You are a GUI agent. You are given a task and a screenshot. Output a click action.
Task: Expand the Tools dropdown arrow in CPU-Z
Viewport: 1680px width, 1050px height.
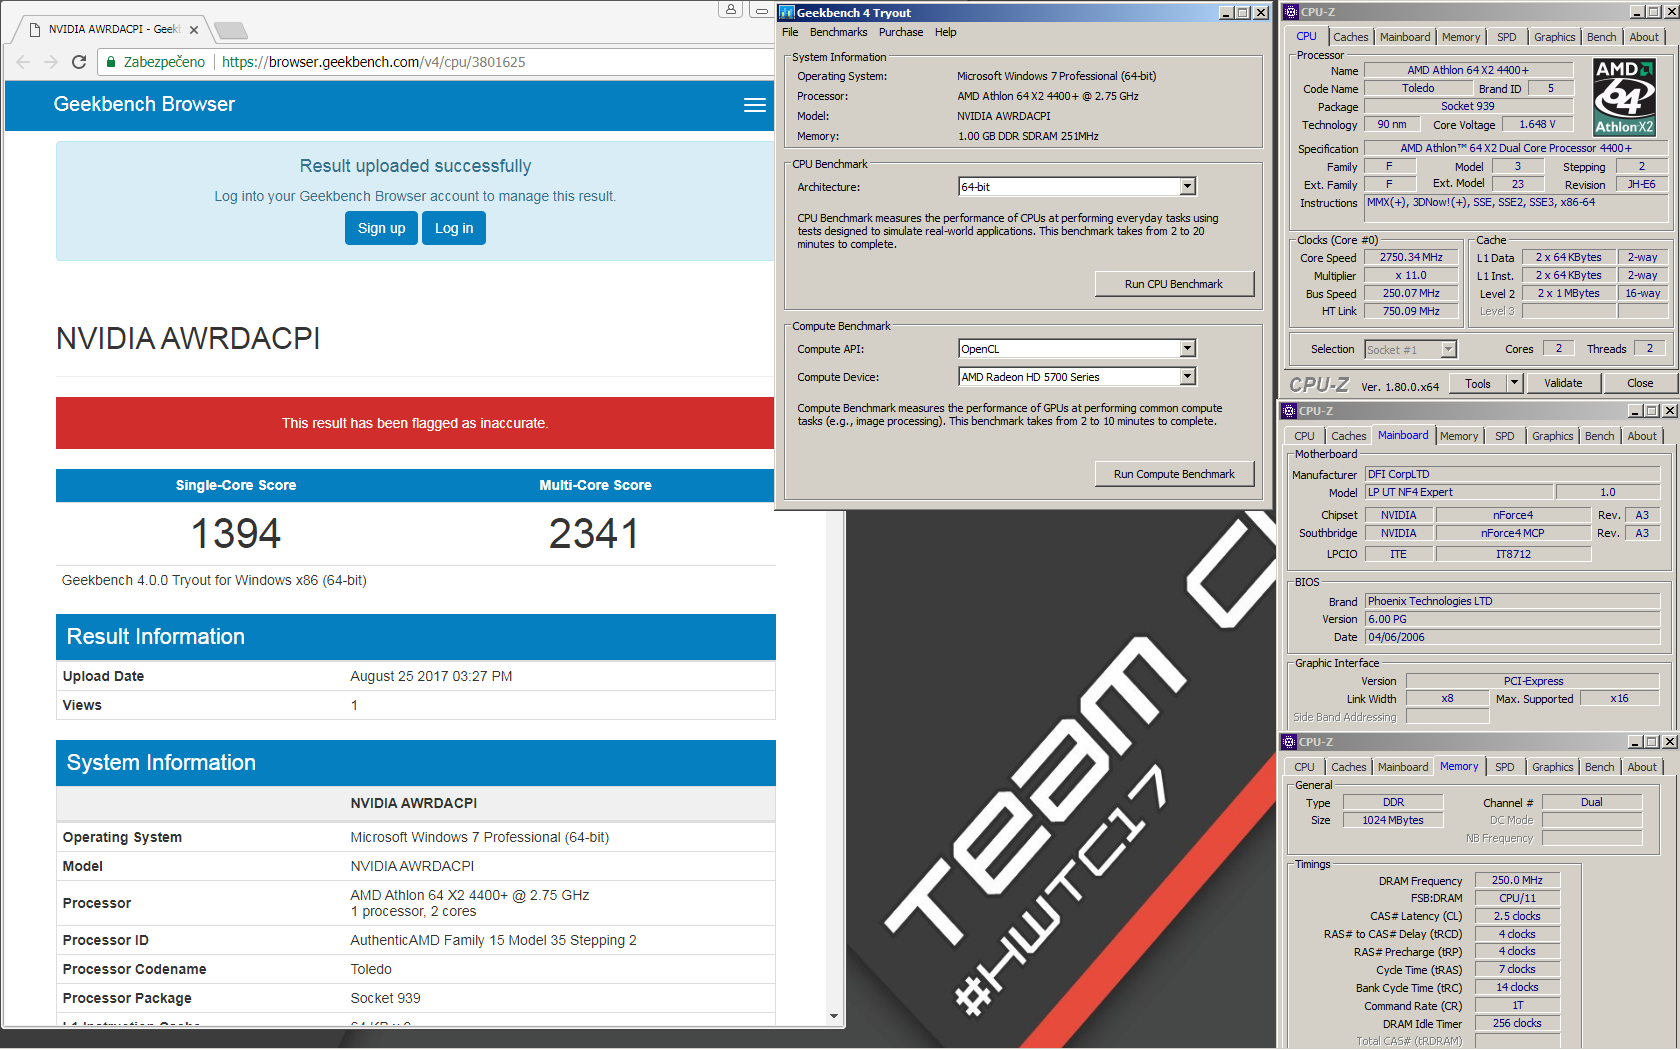[1514, 383]
